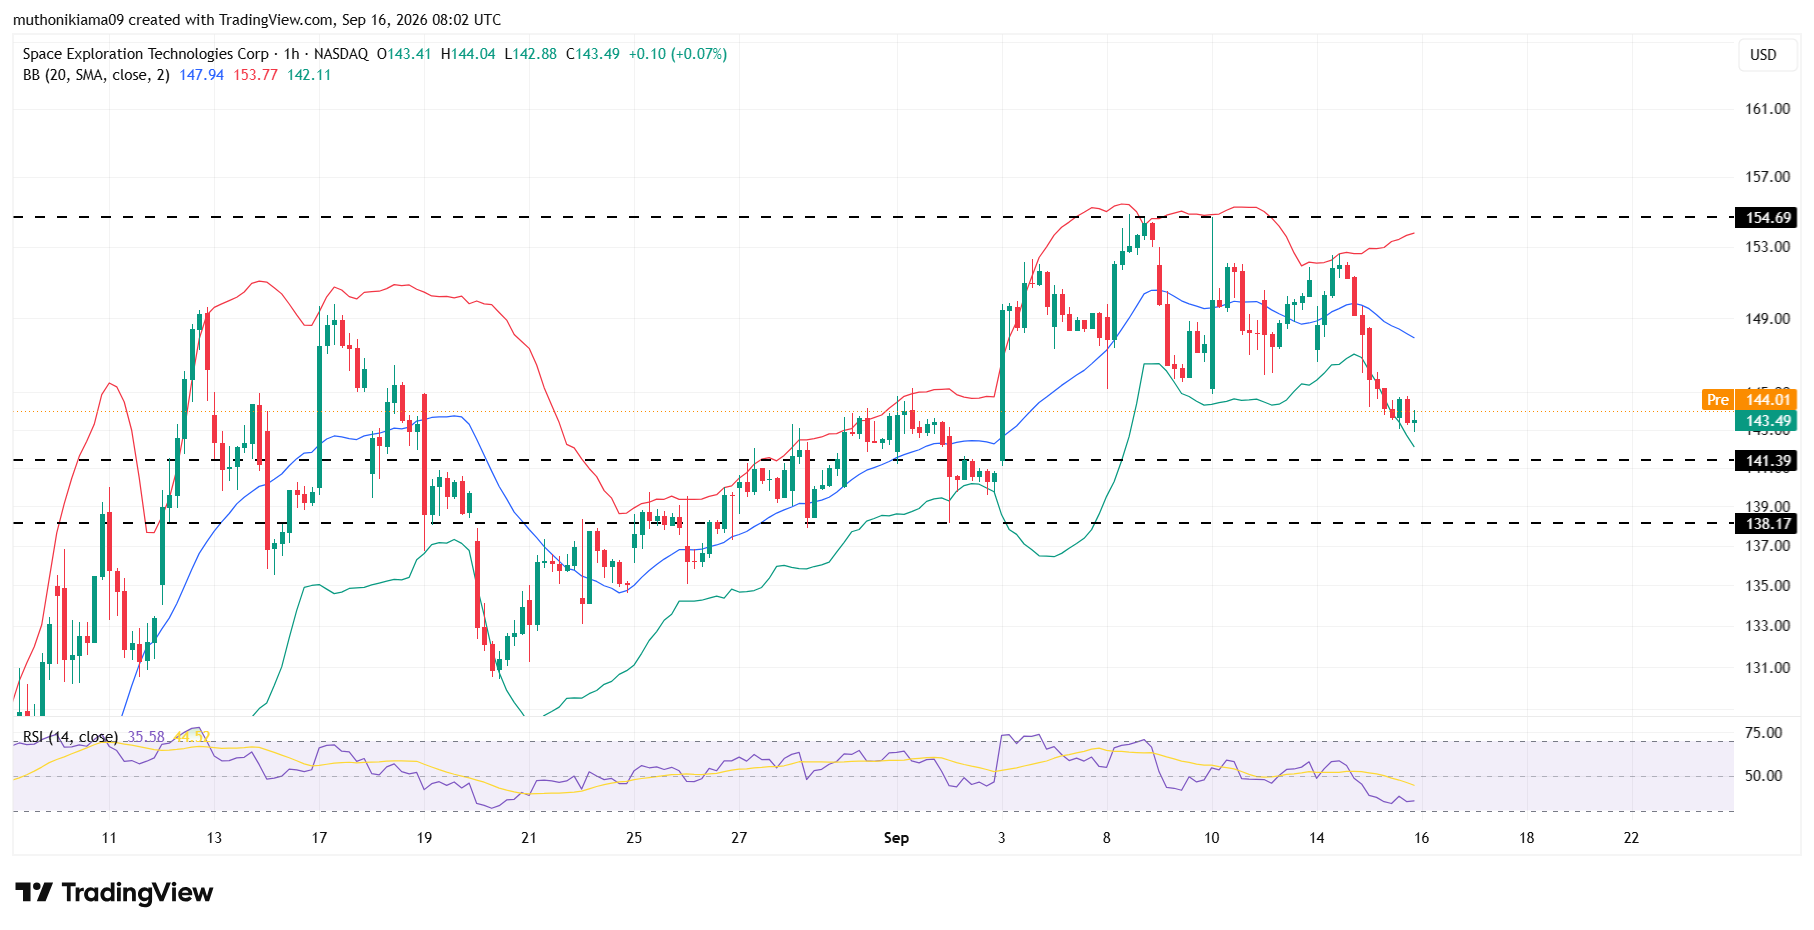
Task: Select the Space Exploration Technologies Corp symbol title
Action: pyautogui.click(x=146, y=54)
